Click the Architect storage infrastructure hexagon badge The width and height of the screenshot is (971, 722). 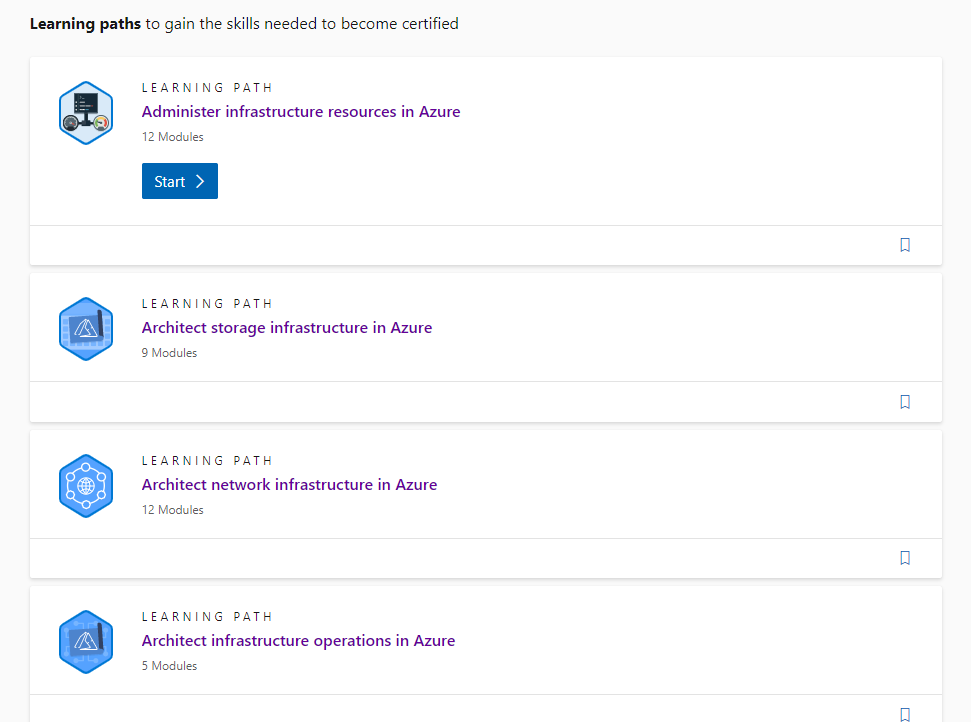coord(86,329)
